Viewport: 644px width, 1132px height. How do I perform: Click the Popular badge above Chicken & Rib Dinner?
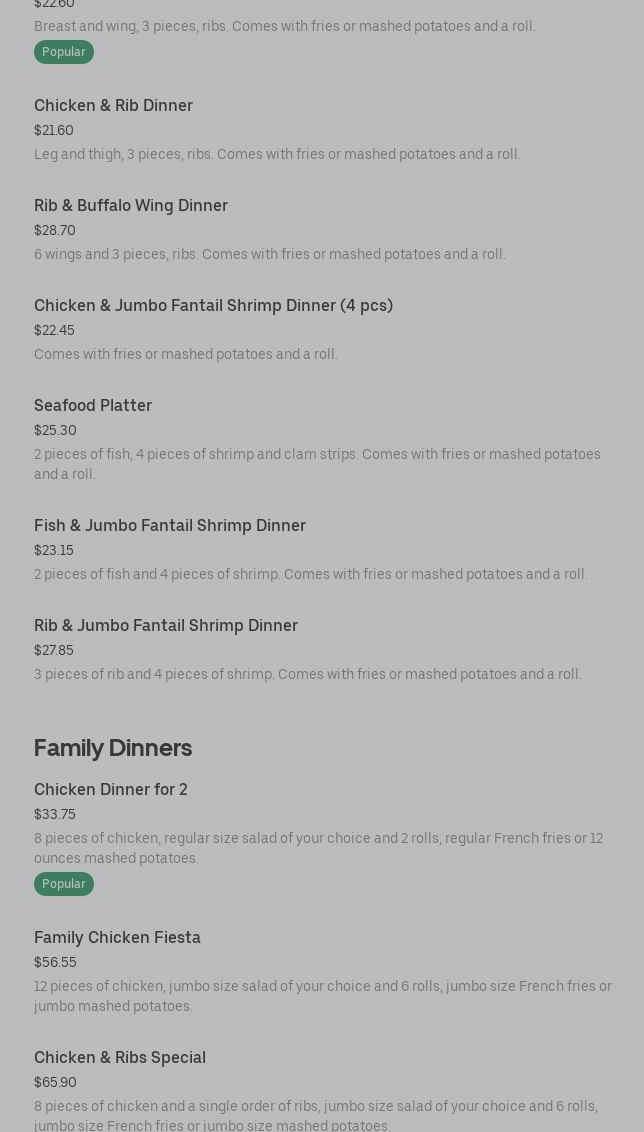[x=64, y=52]
